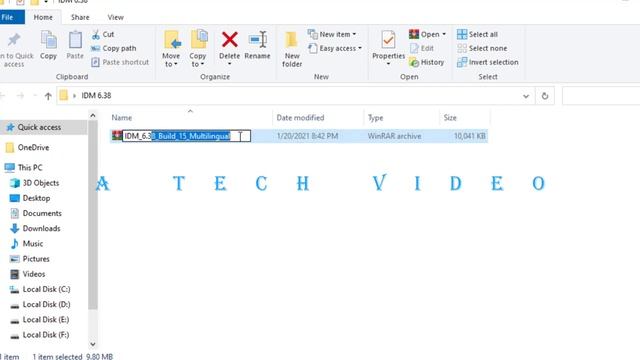Switch to the Home ribbon tab
This screenshot has width=640, height=360.
pos(43,17)
